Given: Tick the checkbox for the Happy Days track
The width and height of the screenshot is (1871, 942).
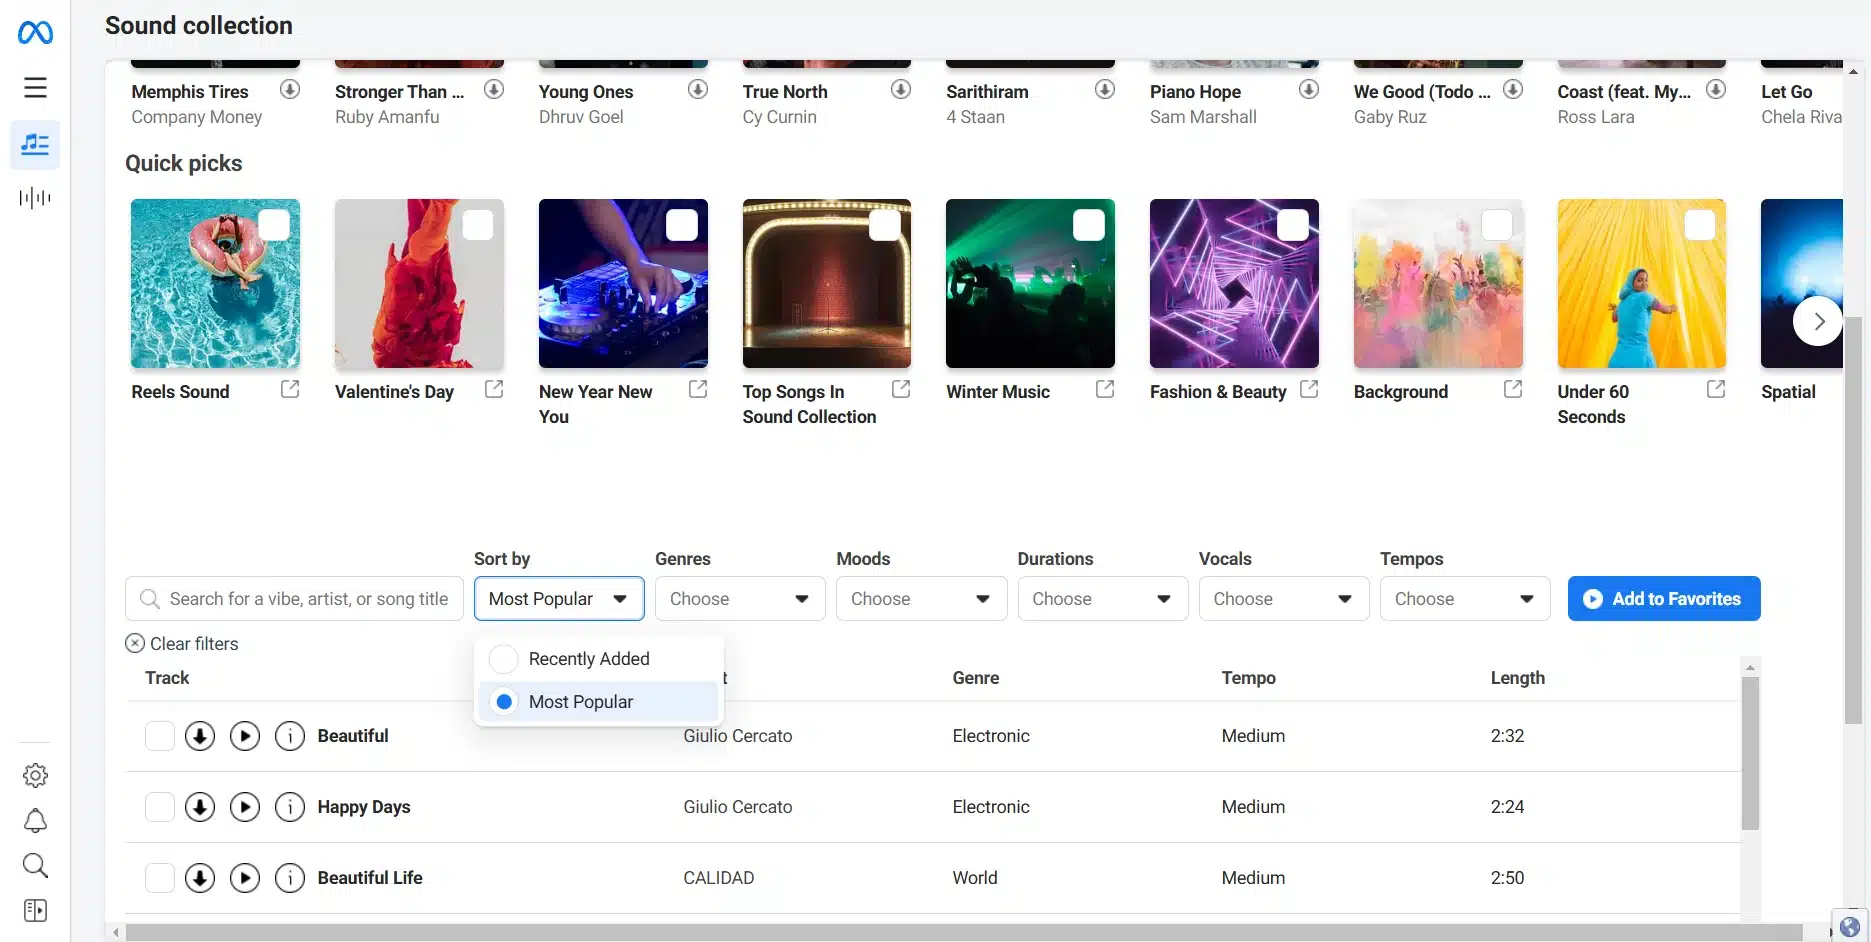Looking at the screenshot, I should 160,807.
